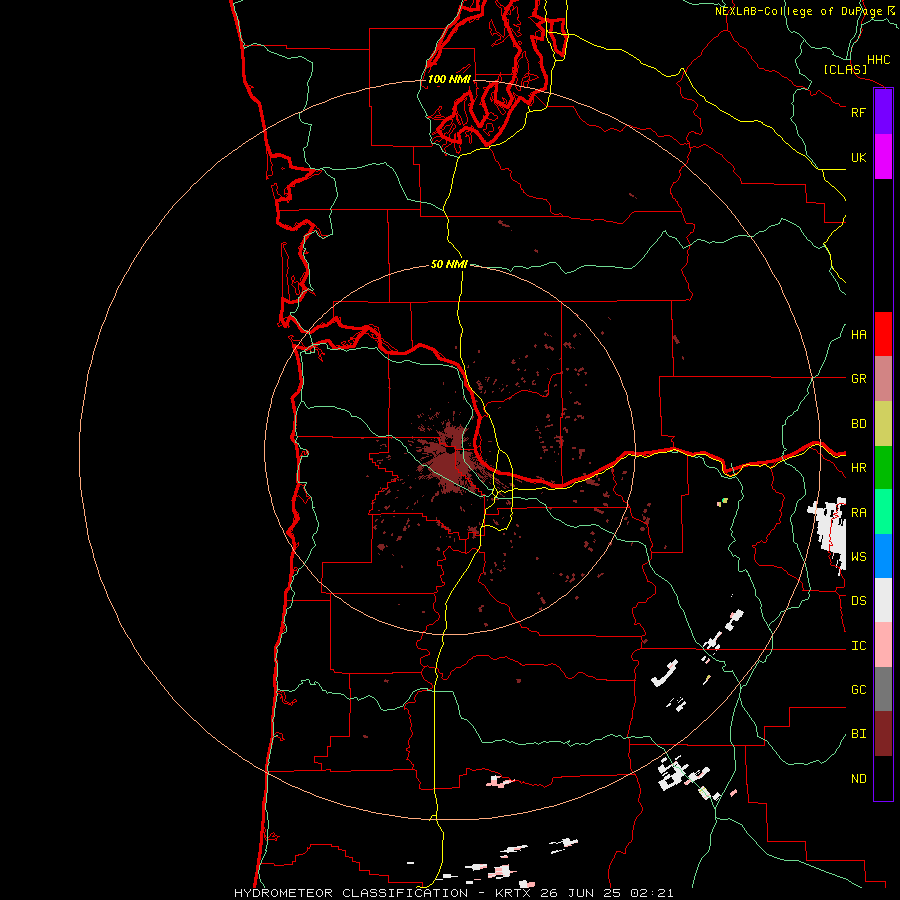The height and width of the screenshot is (900, 900).
Task: Click the ND black legend swatch
Action: tap(883, 778)
